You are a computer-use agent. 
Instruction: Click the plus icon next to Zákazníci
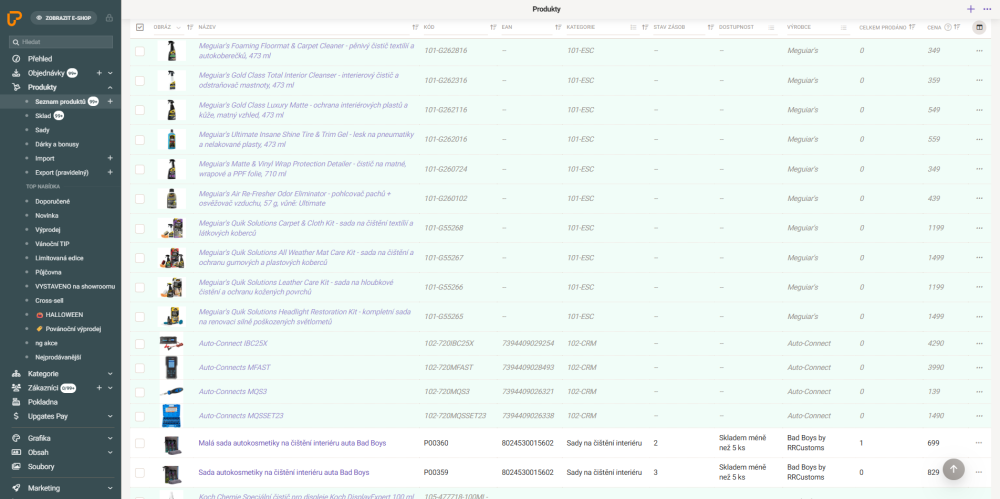98,387
